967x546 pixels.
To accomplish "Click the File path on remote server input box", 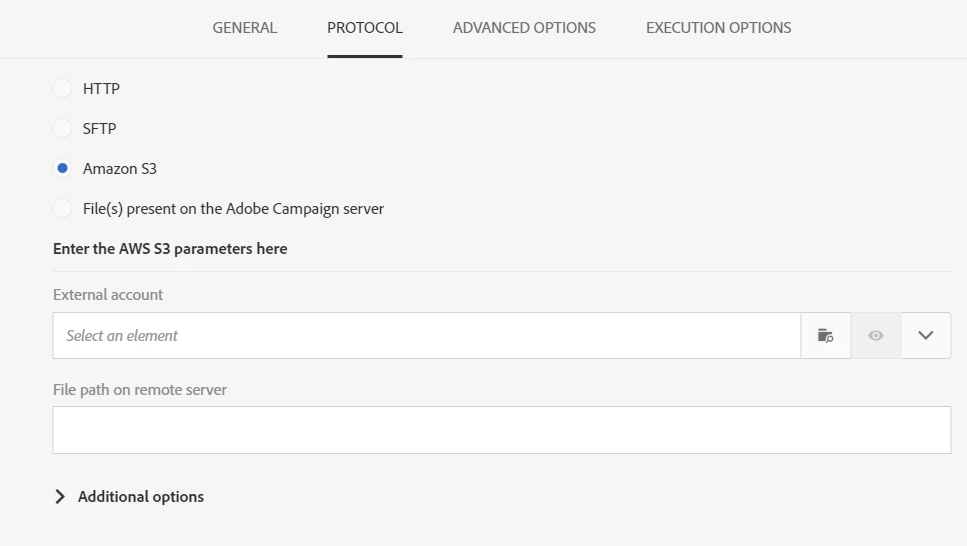I will 501,430.
